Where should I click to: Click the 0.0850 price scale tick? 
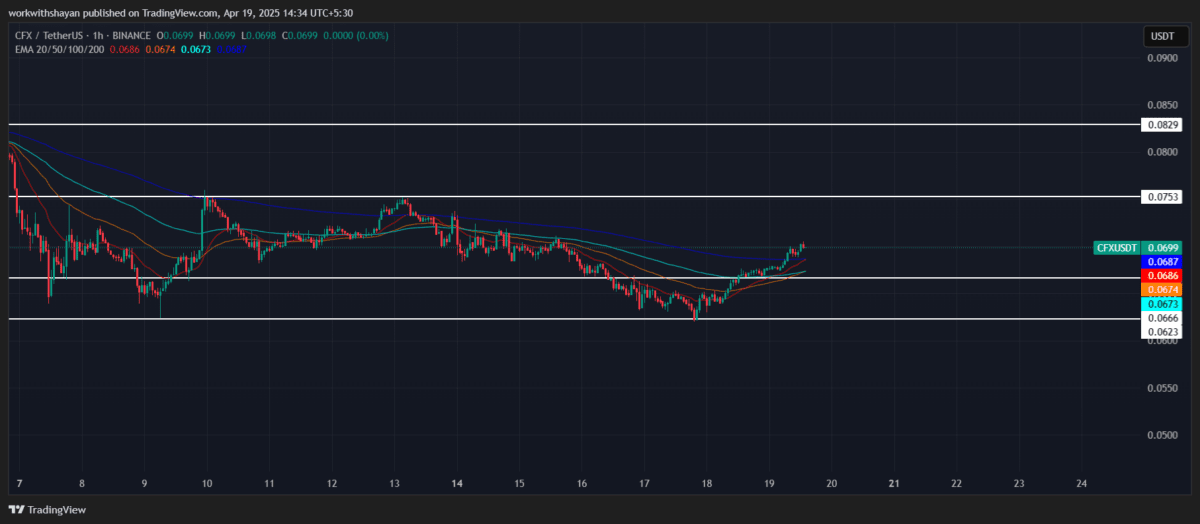pos(1162,105)
